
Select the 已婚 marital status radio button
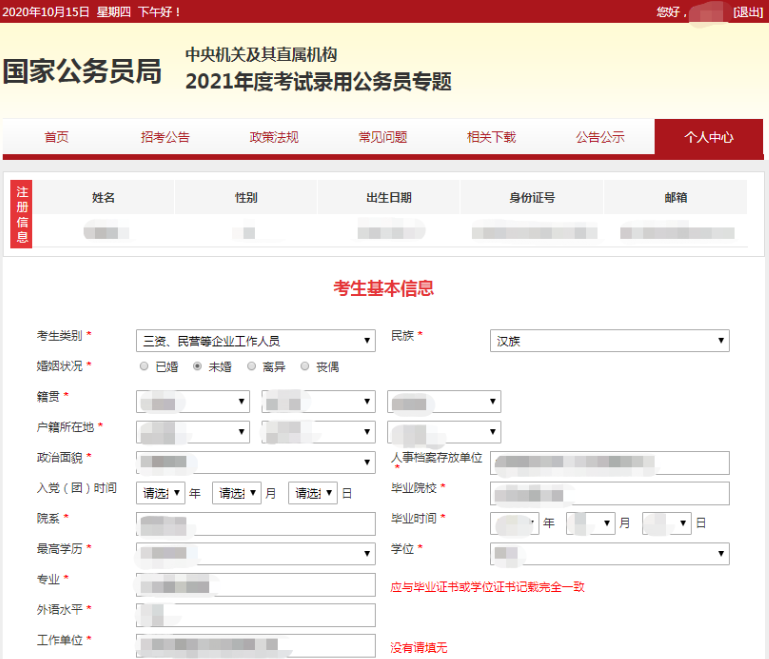(144, 366)
